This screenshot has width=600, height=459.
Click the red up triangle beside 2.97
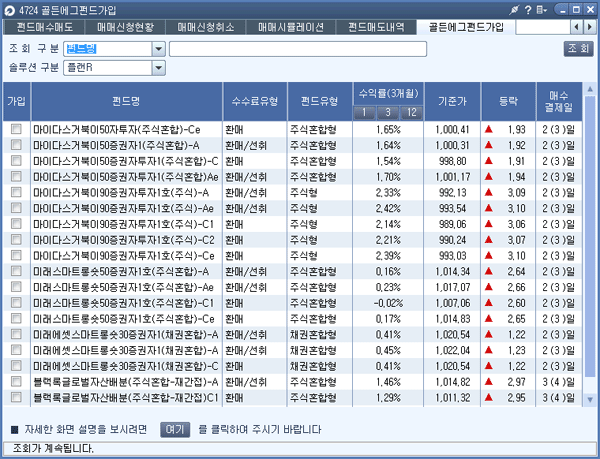pos(489,381)
